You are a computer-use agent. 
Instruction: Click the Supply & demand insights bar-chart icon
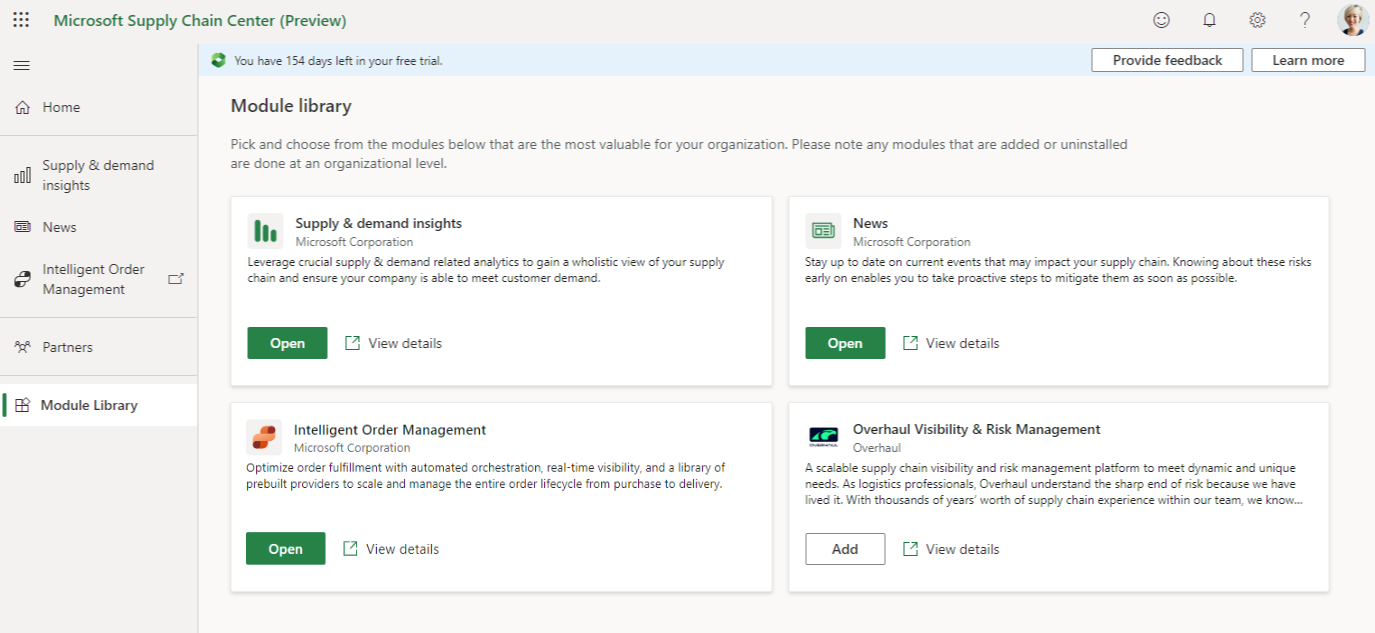[22, 176]
